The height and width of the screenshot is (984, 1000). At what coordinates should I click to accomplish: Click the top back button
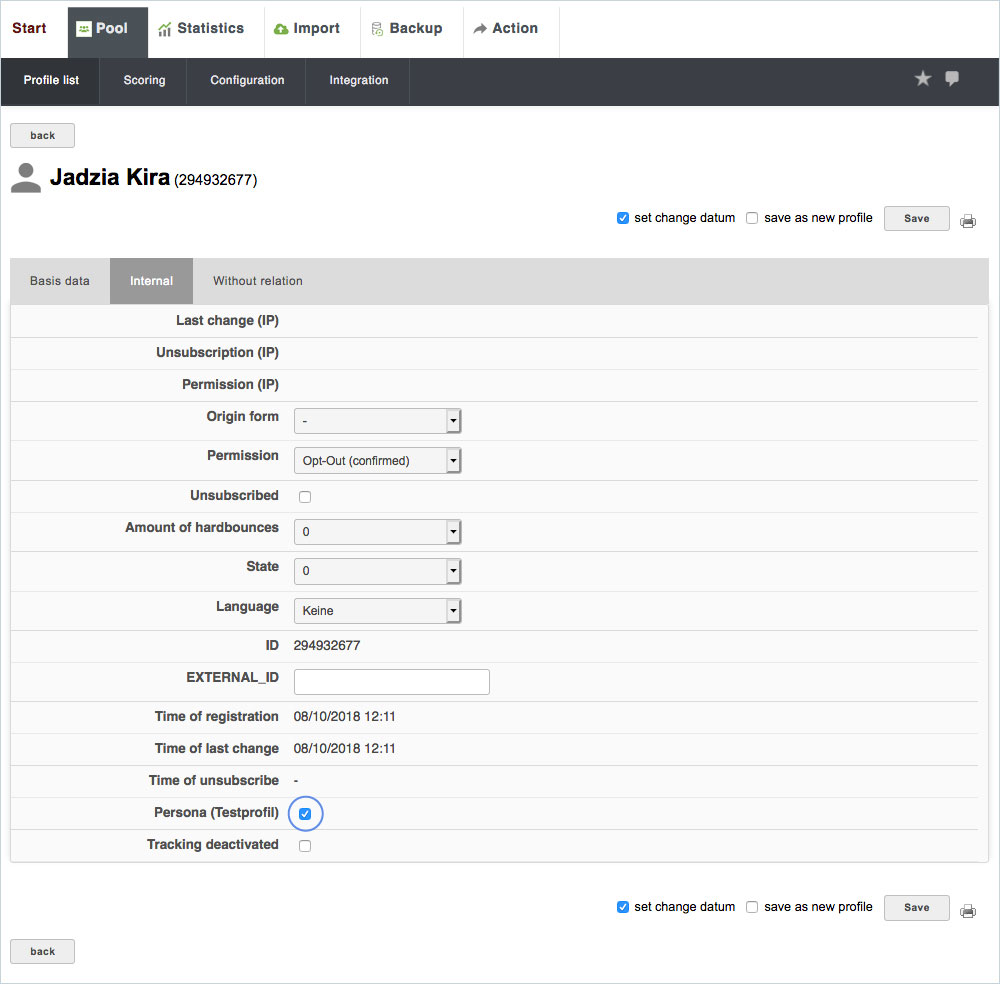point(42,136)
